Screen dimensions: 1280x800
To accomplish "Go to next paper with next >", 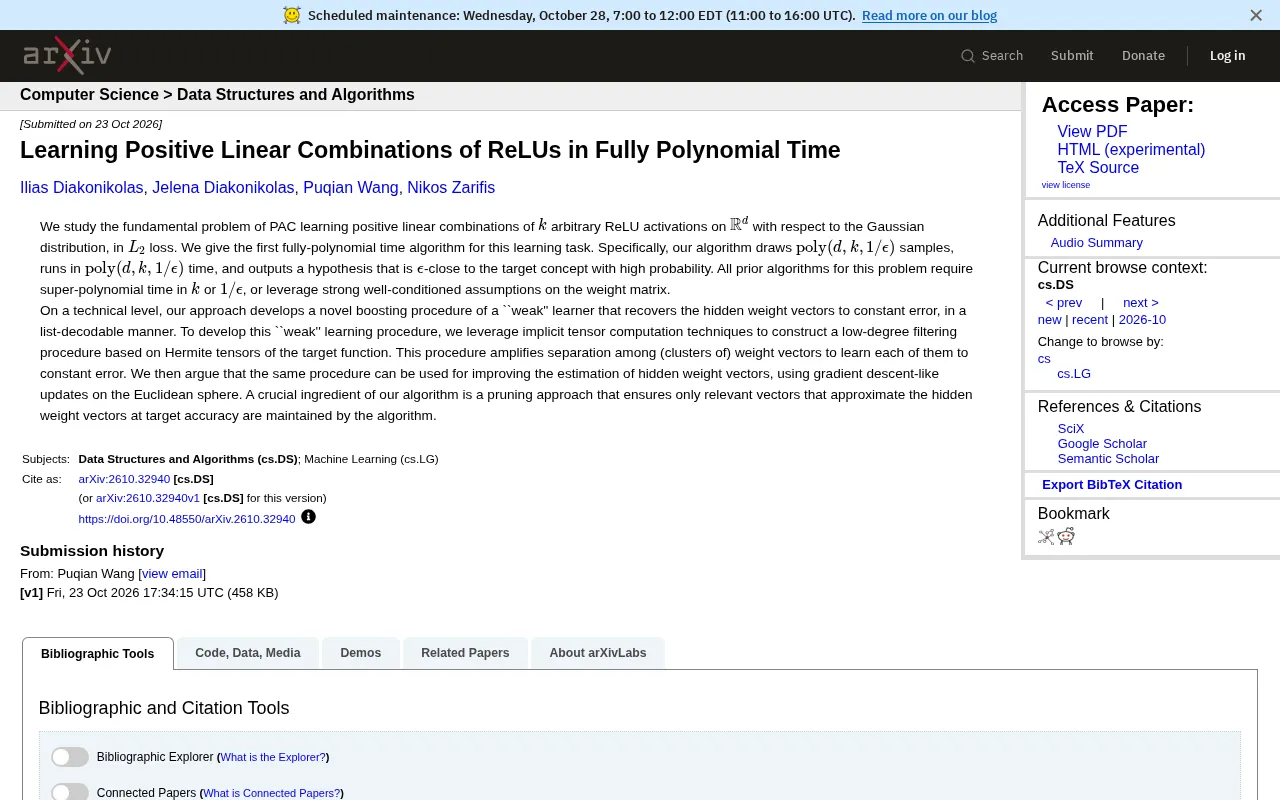I will tap(1140, 303).
